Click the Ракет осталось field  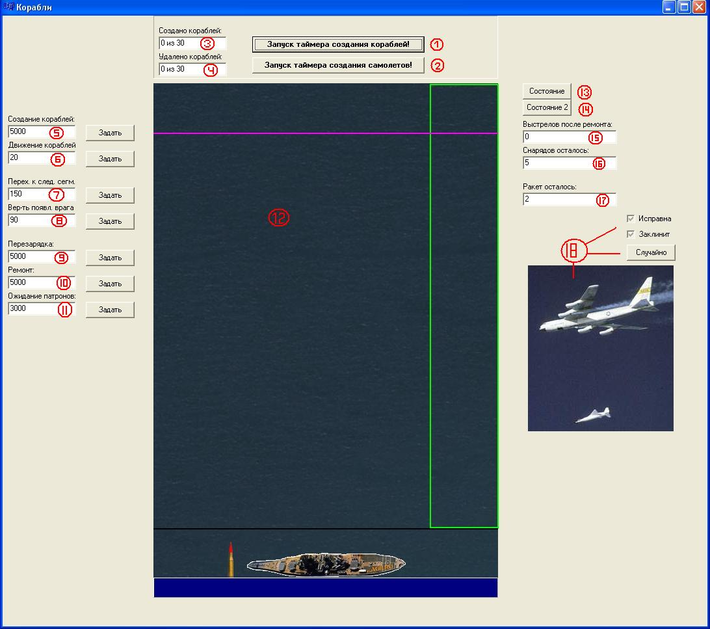pos(569,199)
